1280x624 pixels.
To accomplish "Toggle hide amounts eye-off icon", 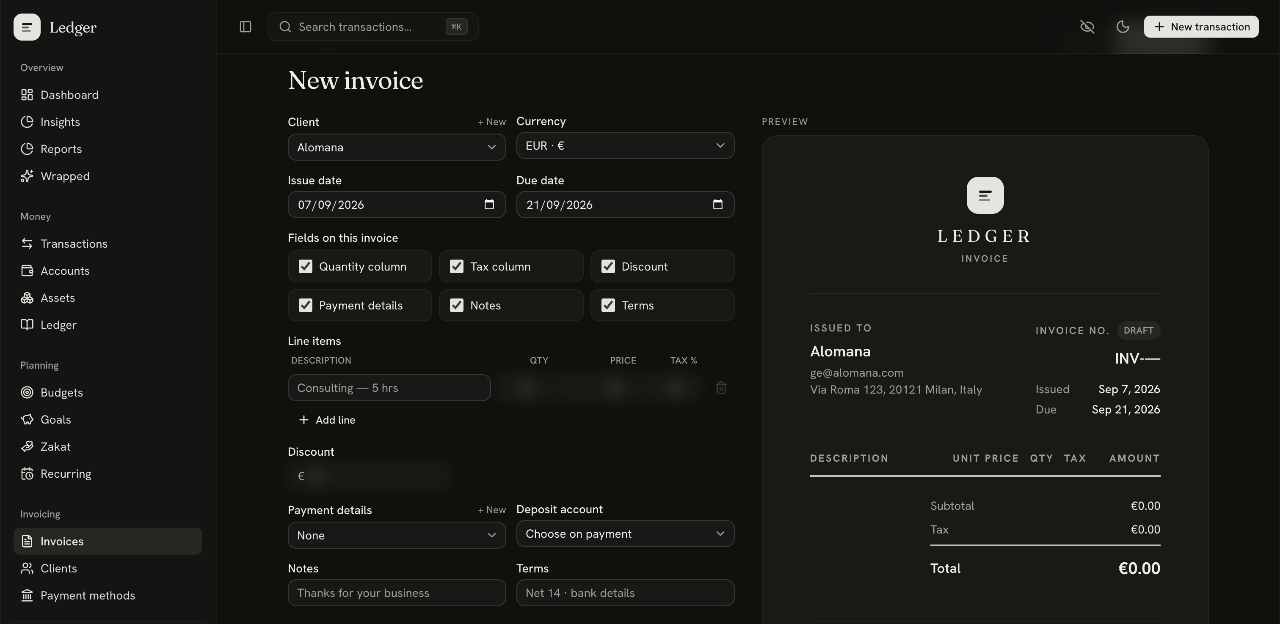I will pos(1087,27).
